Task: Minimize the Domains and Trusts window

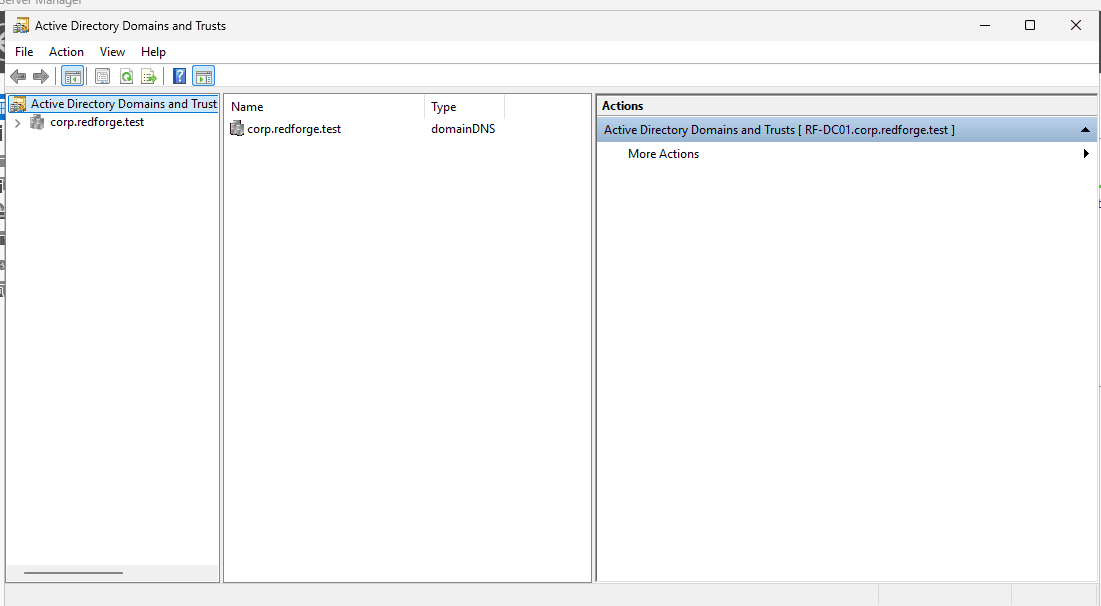Action: [985, 25]
